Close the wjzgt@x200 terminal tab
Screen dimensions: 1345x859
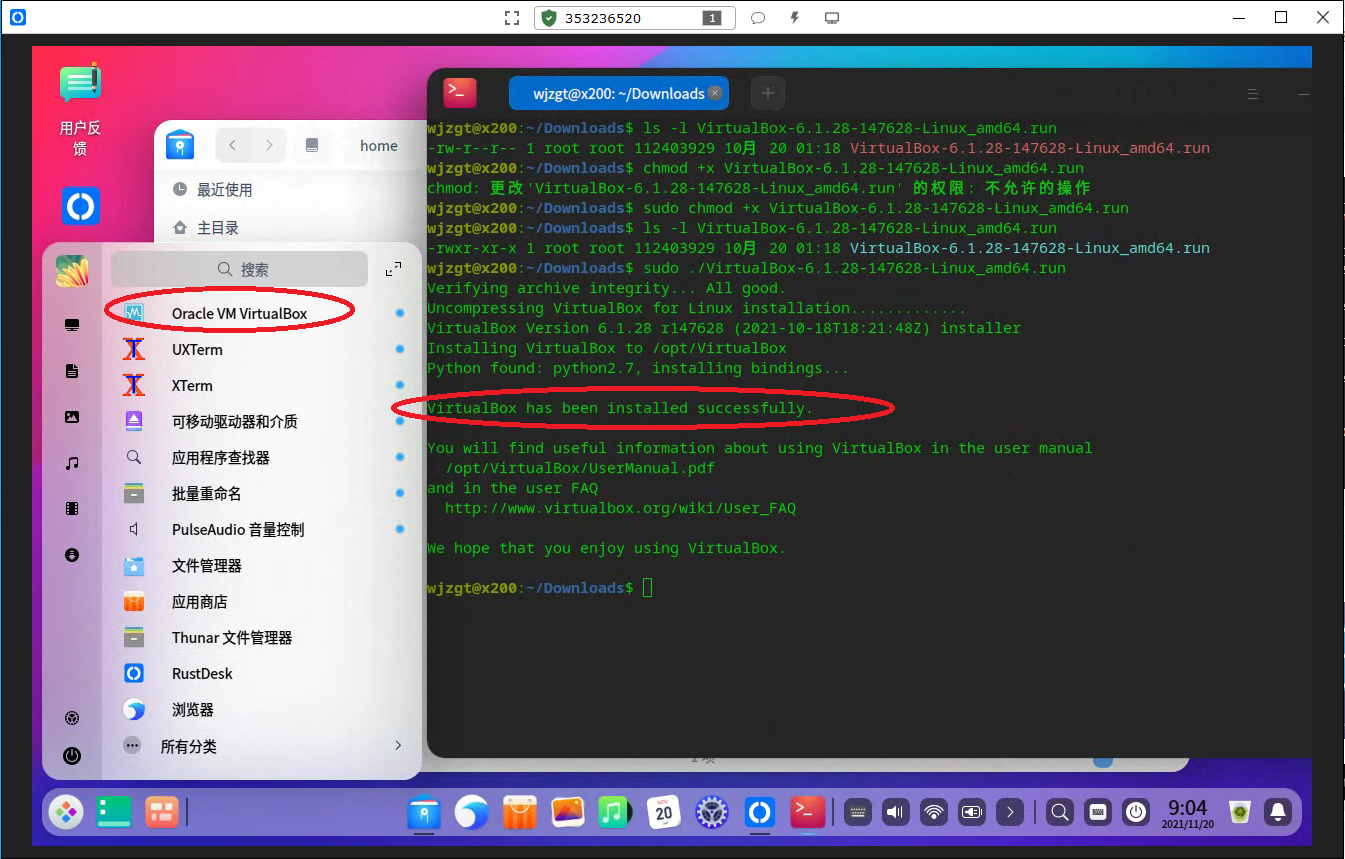pos(715,93)
